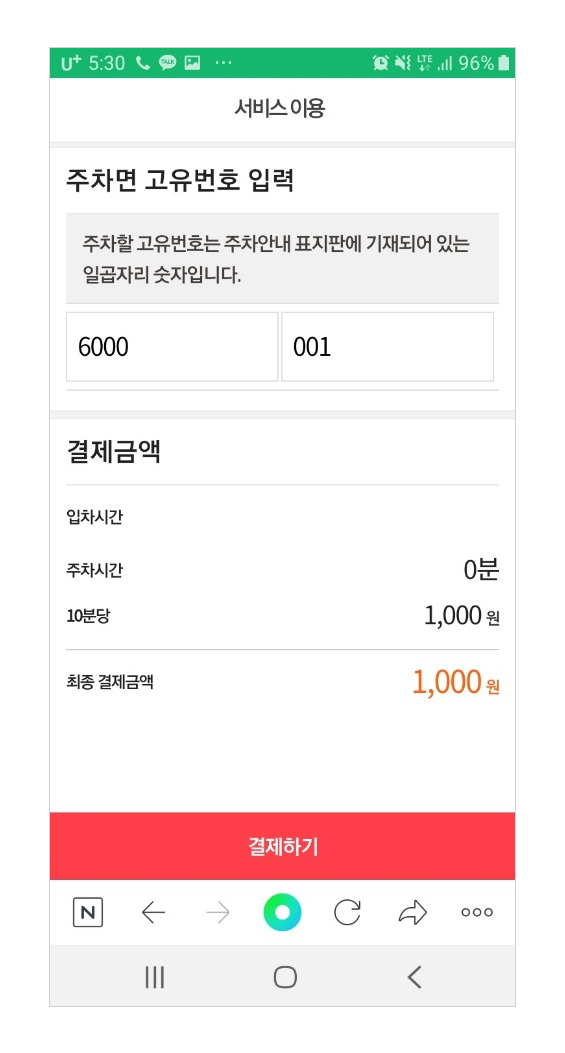Reload the page with refresh icon
This screenshot has width=565, height=1053.
point(347,912)
